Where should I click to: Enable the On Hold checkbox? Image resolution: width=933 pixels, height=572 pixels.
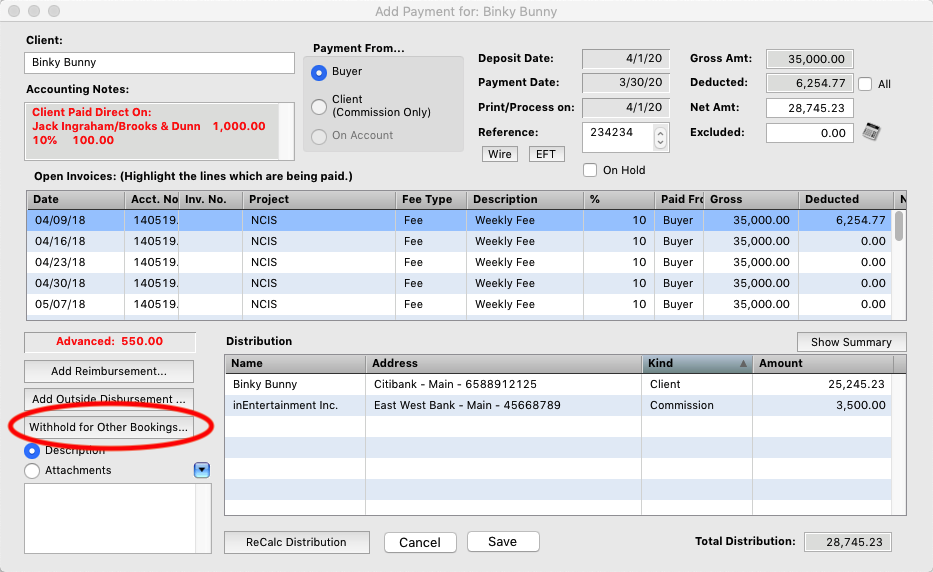(590, 170)
